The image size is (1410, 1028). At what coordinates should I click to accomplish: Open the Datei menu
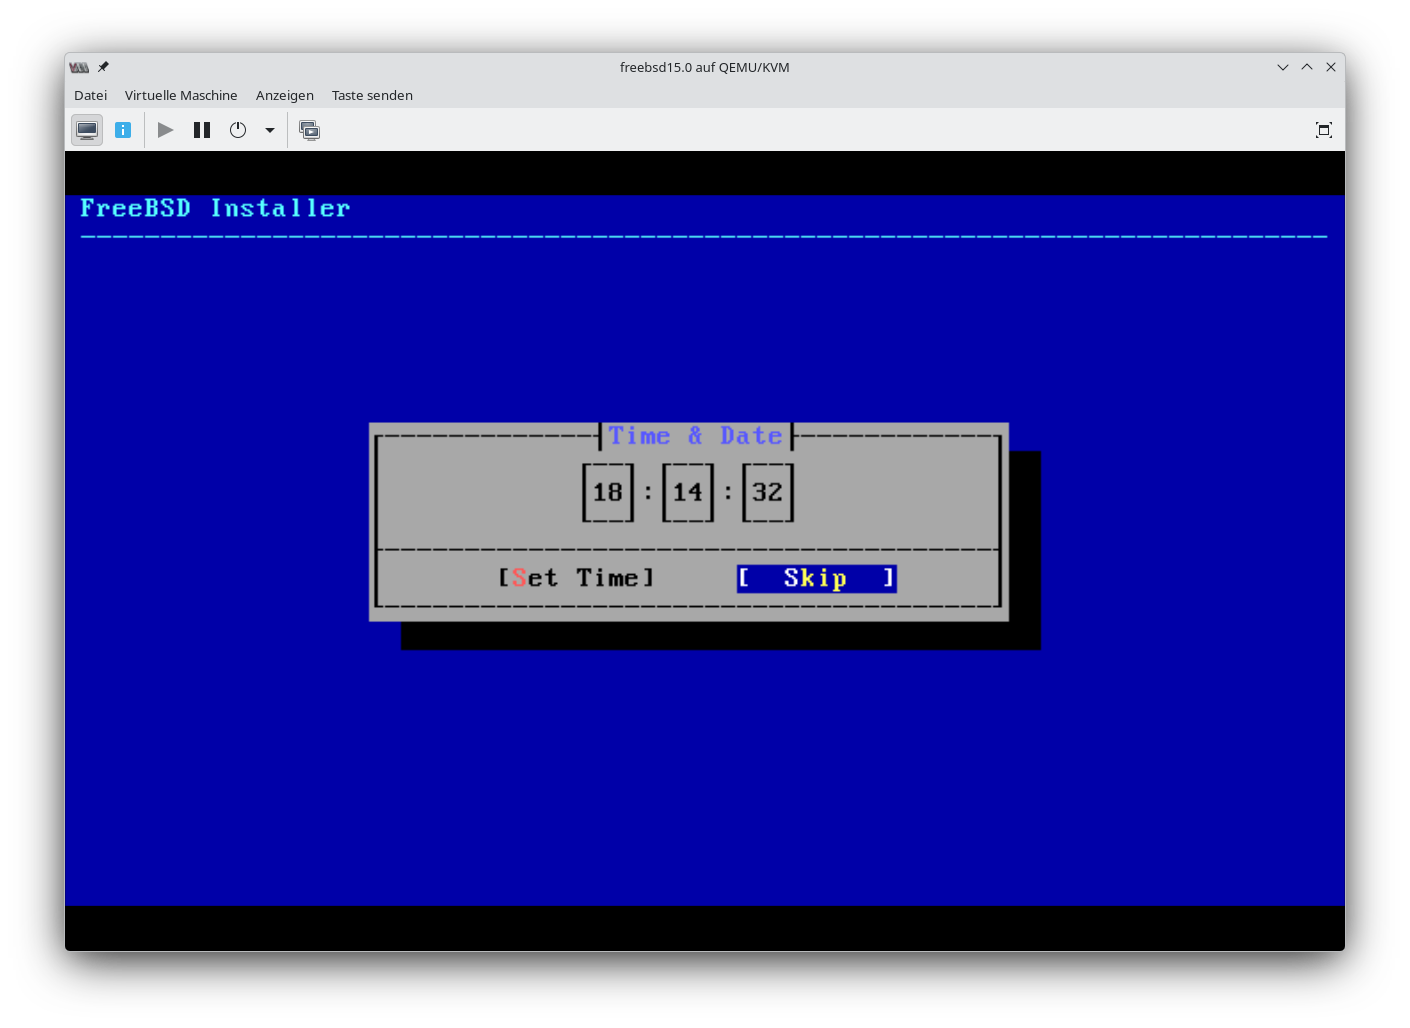(90, 96)
